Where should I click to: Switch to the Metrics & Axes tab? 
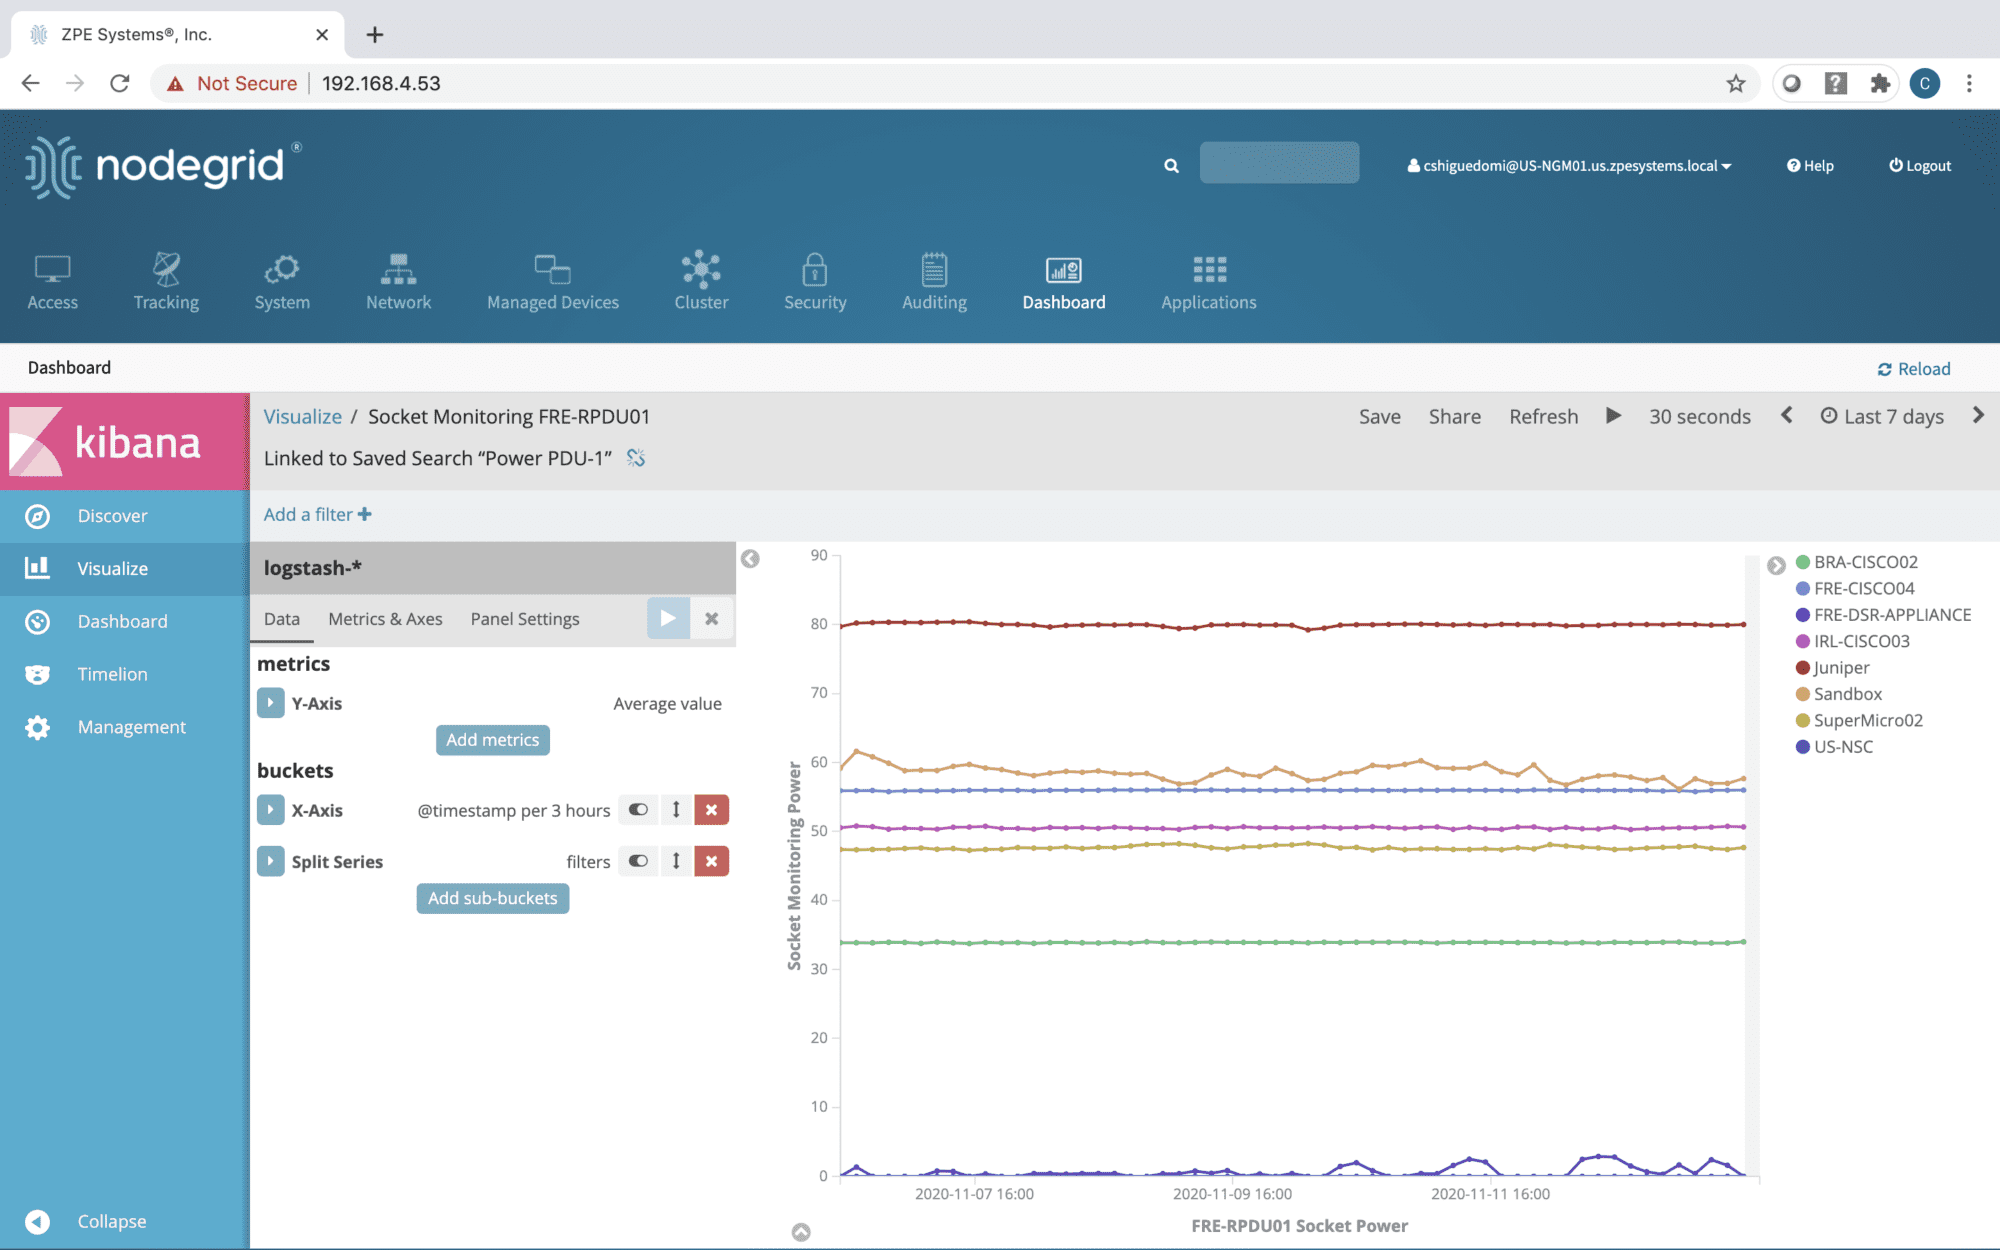click(x=385, y=619)
